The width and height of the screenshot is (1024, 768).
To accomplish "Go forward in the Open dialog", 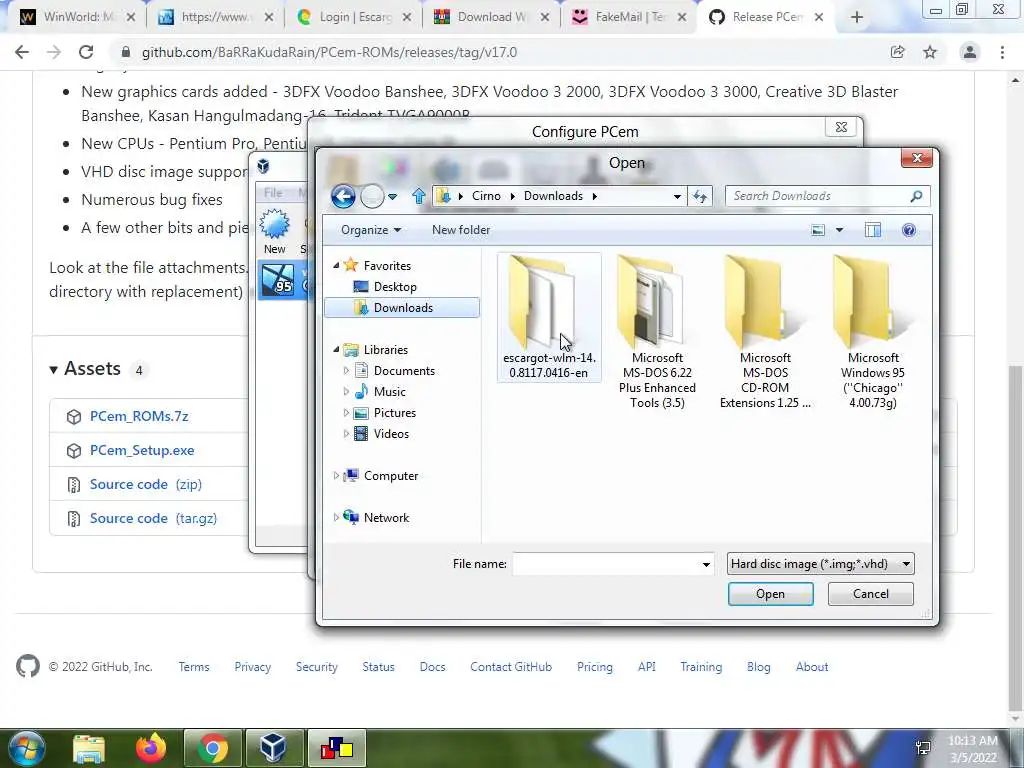I will click(372, 196).
